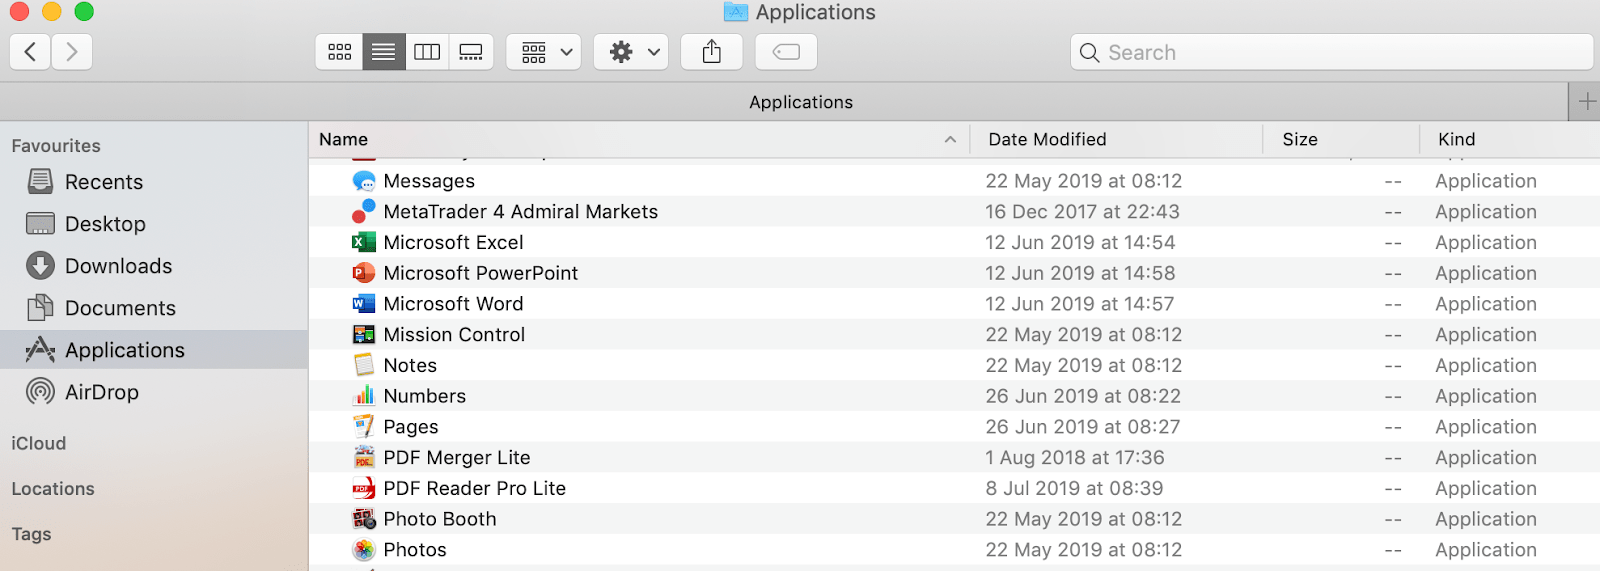
Task: Sort by the Kind column header
Action: tap(1510, 139)
